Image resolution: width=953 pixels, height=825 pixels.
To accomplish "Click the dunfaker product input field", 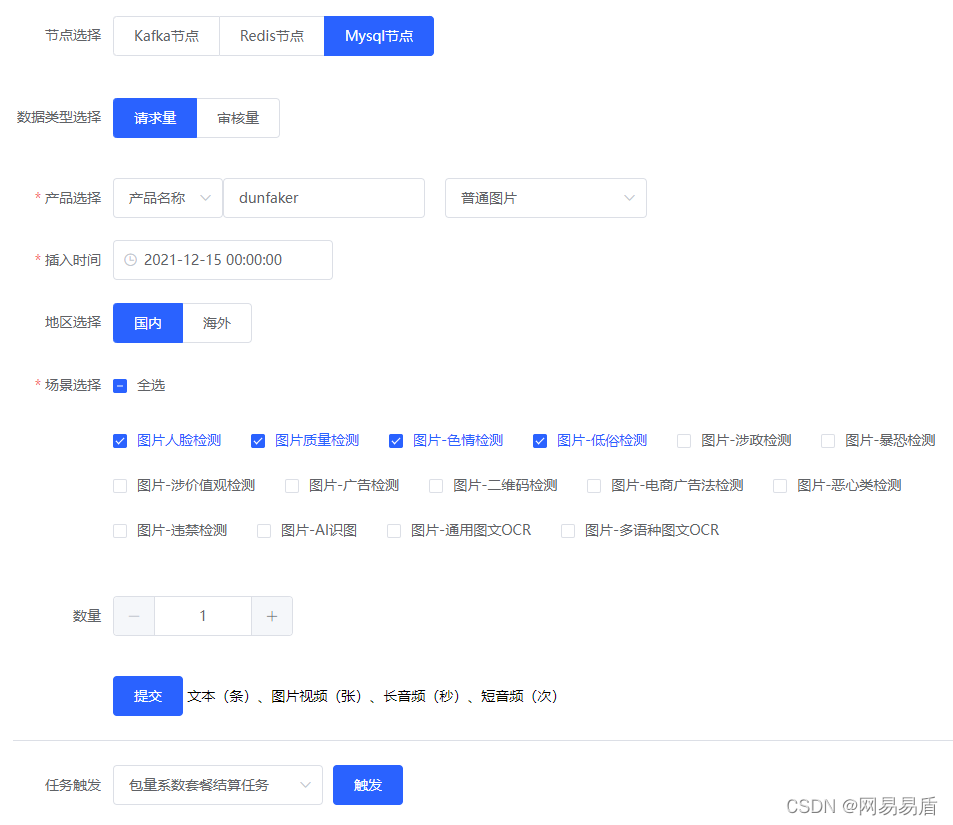I will tap(324, 198).
